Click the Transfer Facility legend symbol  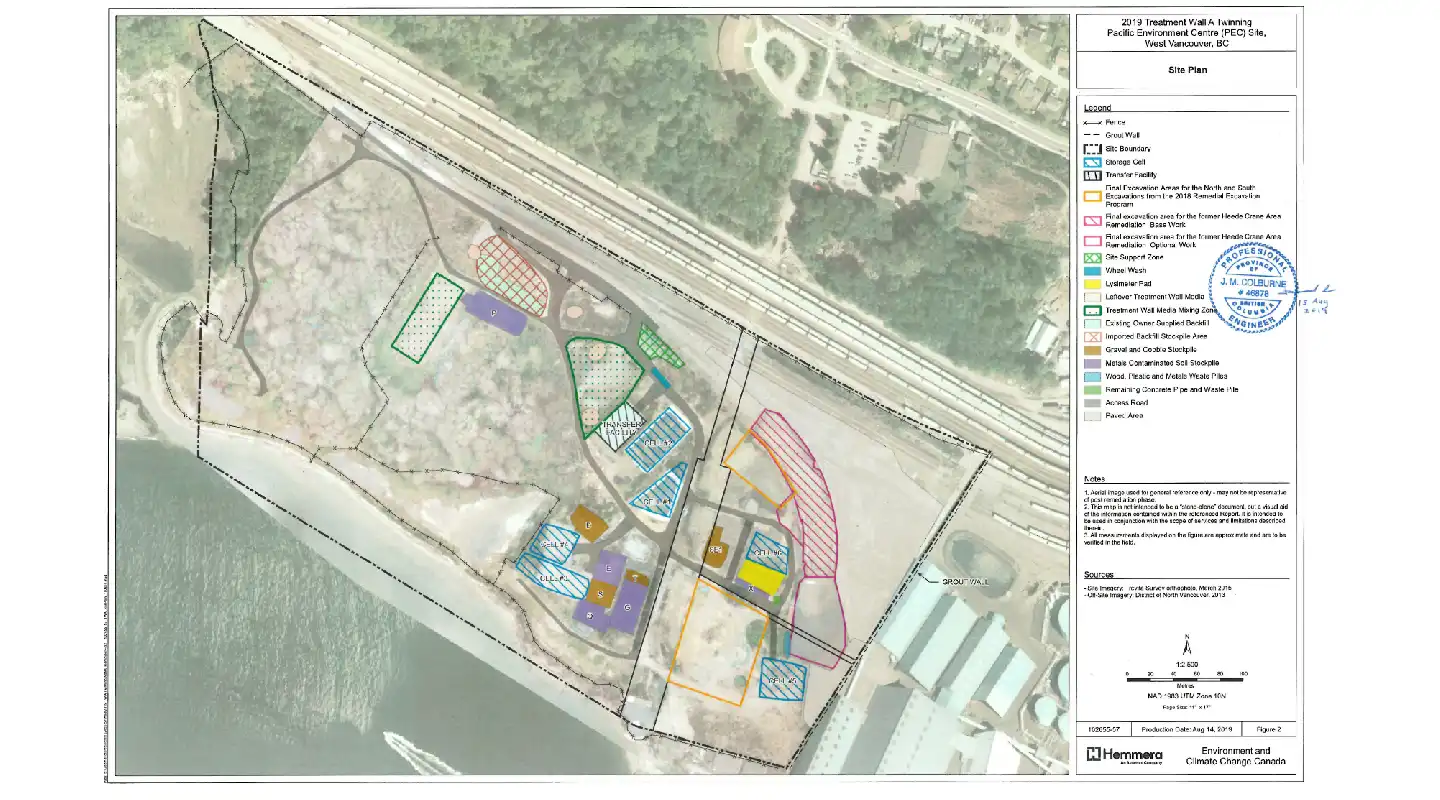(x=1093, y=175)
